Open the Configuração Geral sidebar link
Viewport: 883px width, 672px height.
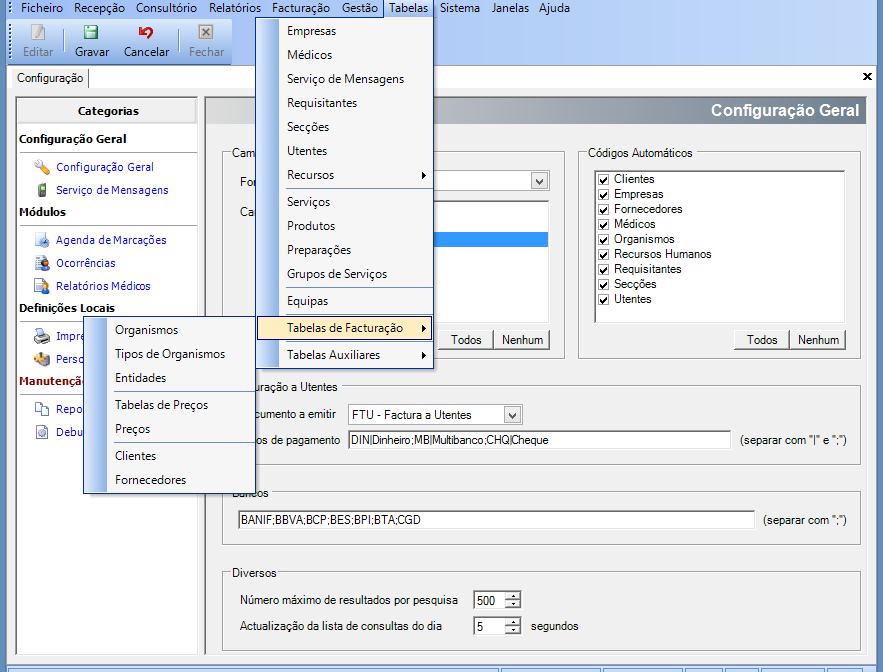coord(105,167)
